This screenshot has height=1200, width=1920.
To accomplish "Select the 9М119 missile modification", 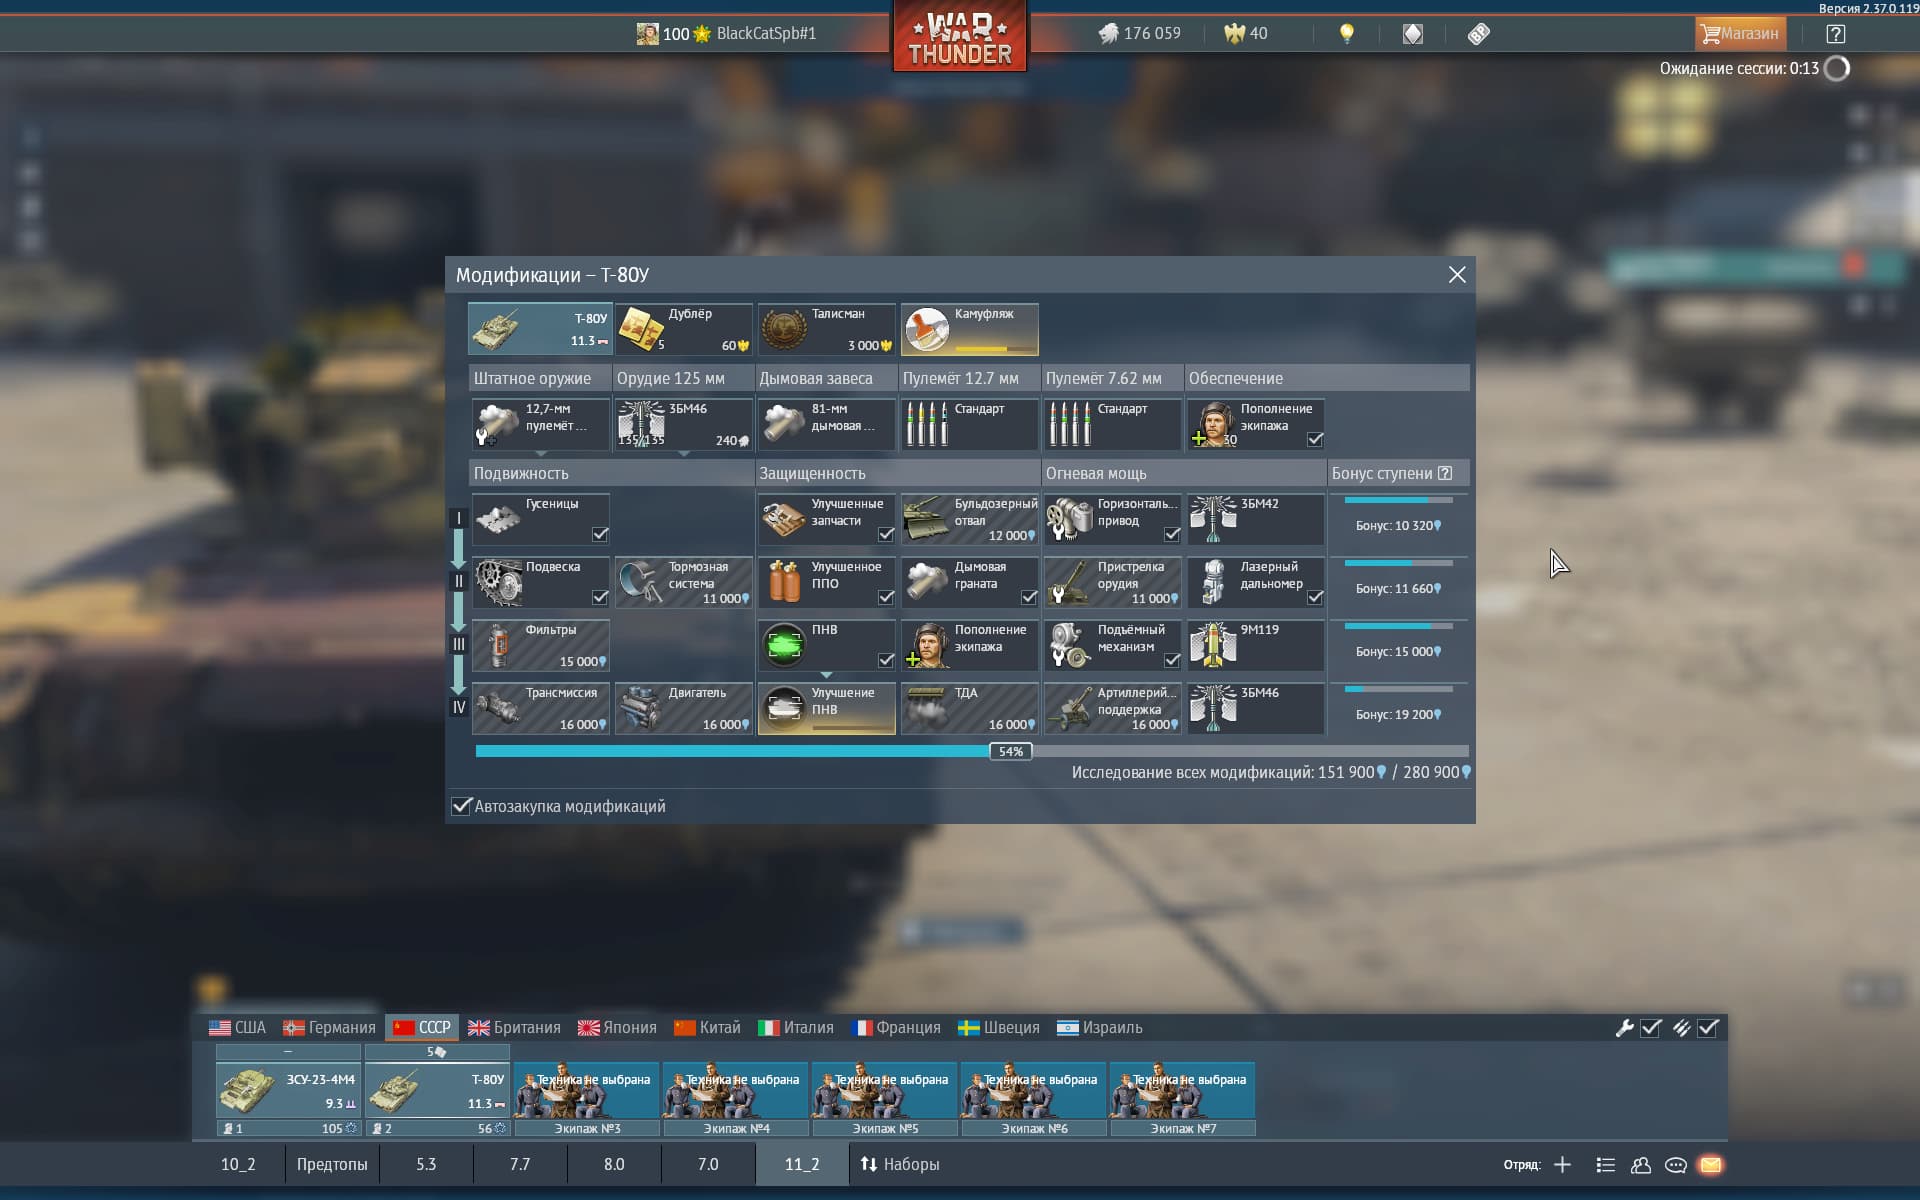I will [1255, 645].
